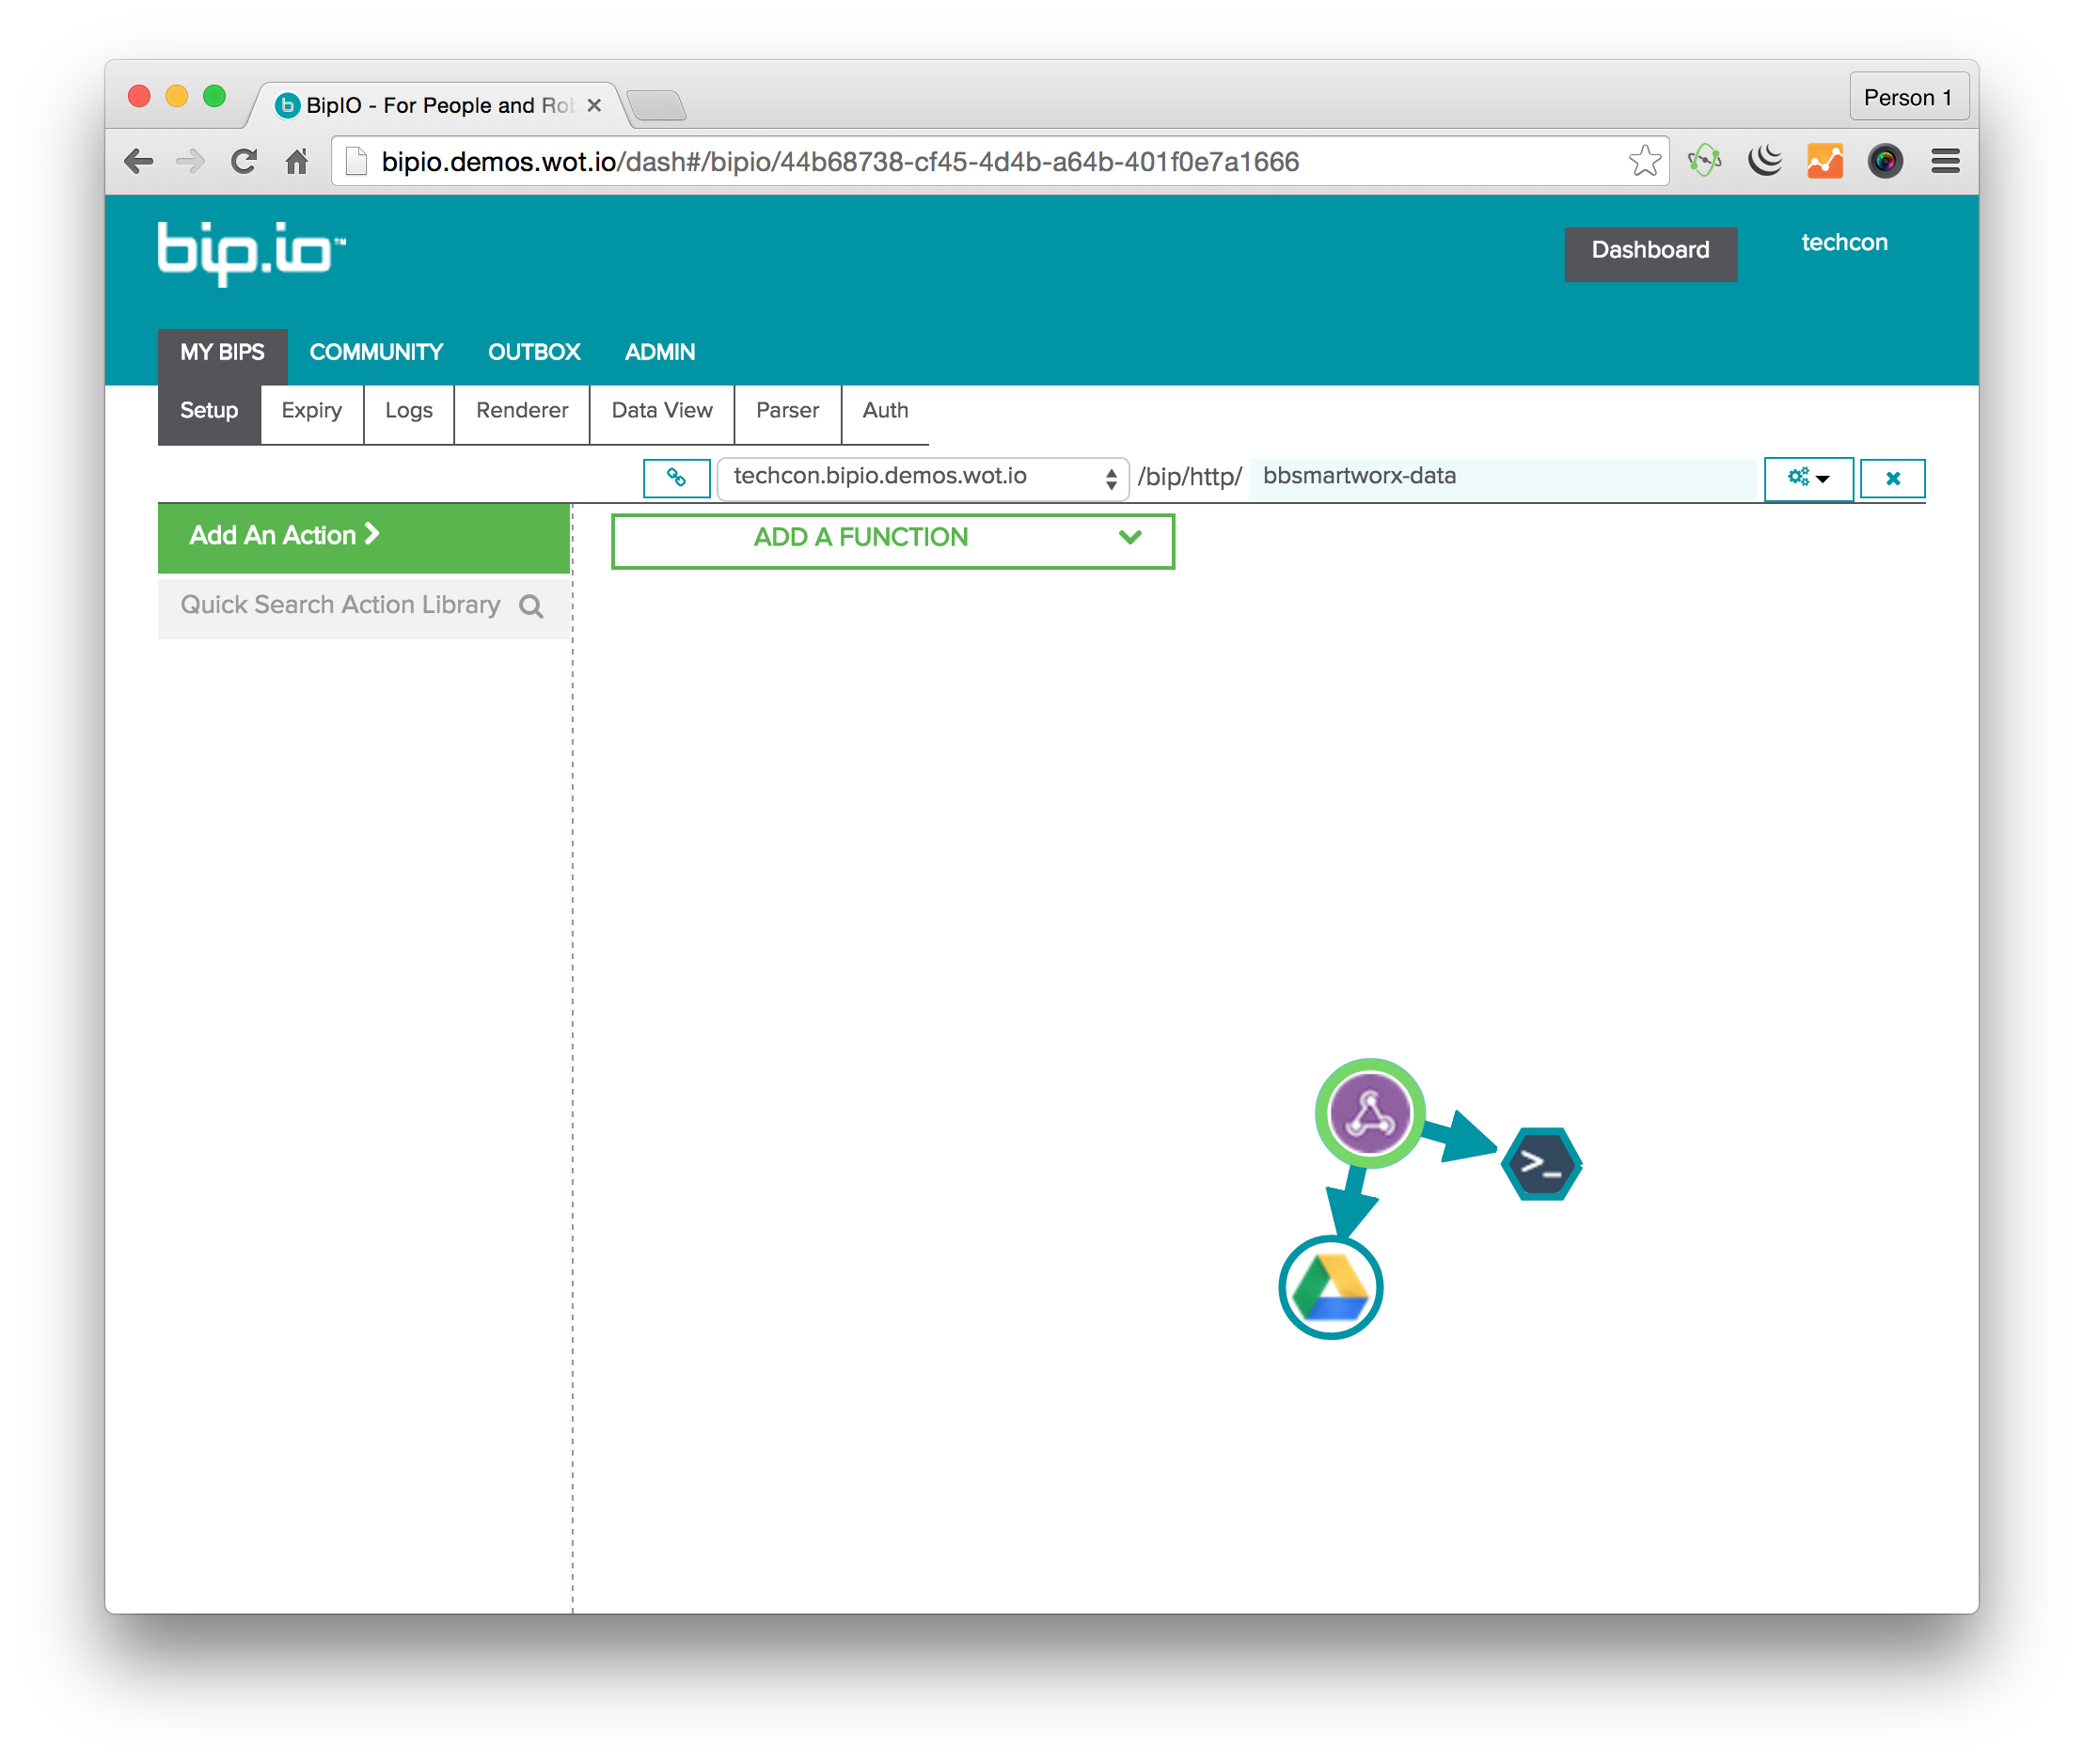Click the settings chevron next to endpoint controls

(1808, 478)
